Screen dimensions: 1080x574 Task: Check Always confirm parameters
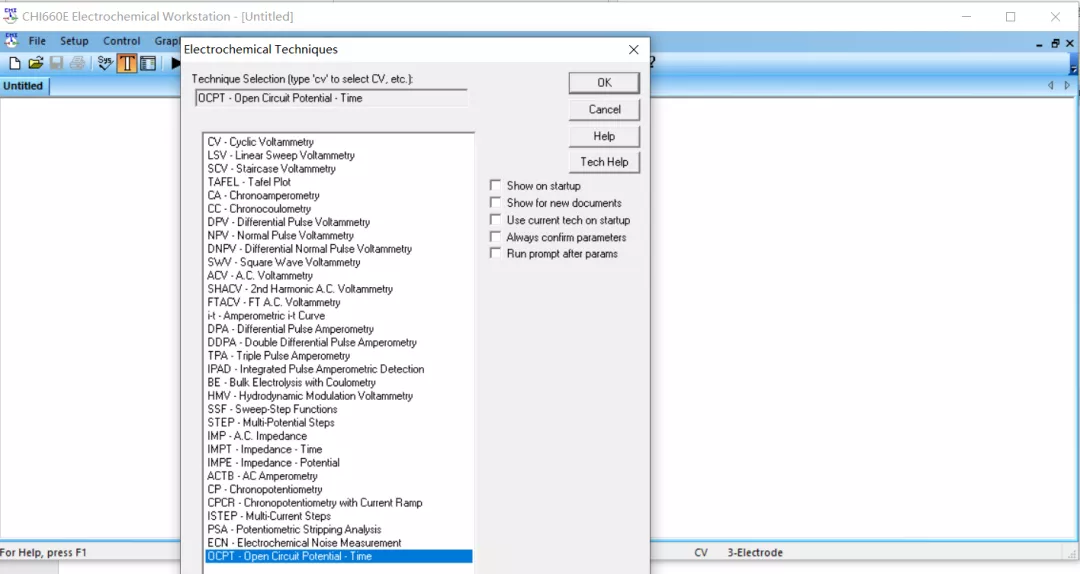click(495, 237)
